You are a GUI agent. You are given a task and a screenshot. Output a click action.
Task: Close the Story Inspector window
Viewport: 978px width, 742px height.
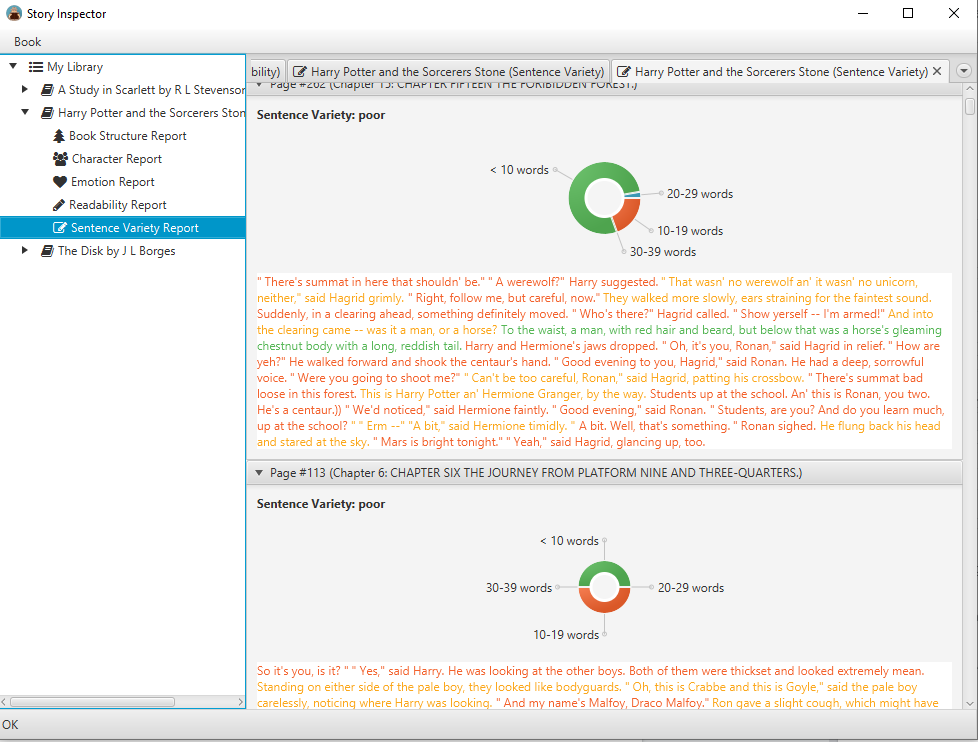point(954,14)
